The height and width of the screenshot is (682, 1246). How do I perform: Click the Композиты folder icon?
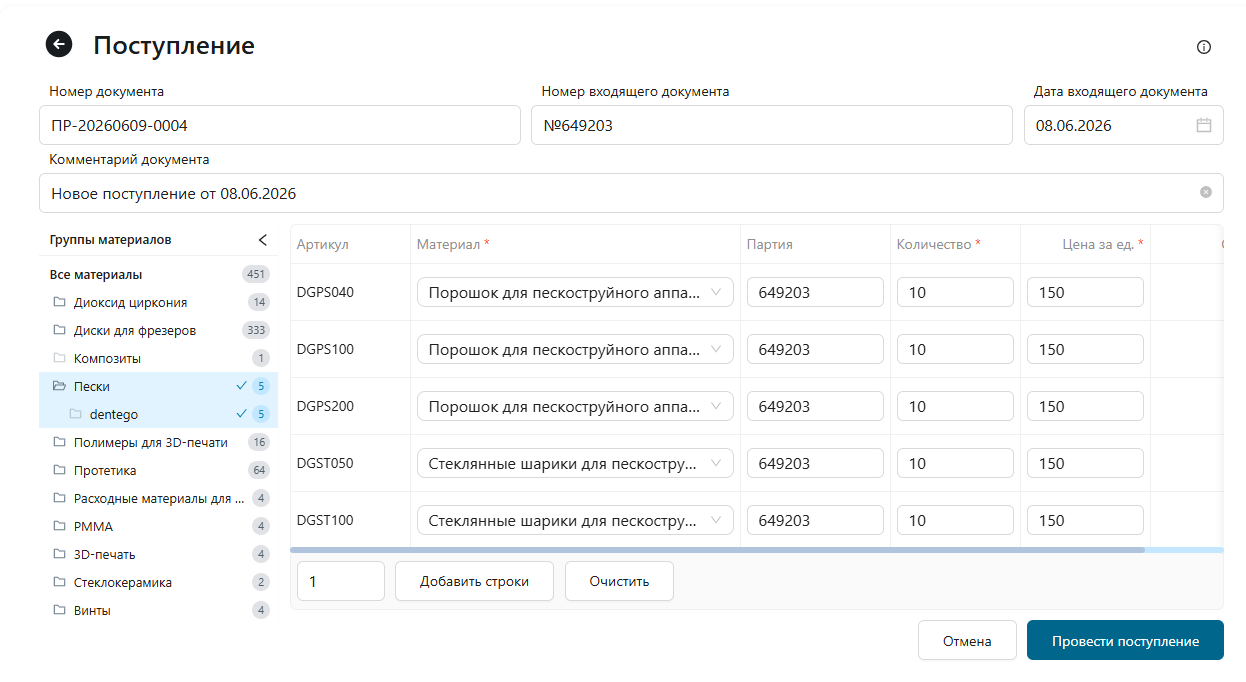tap(58, 358)
